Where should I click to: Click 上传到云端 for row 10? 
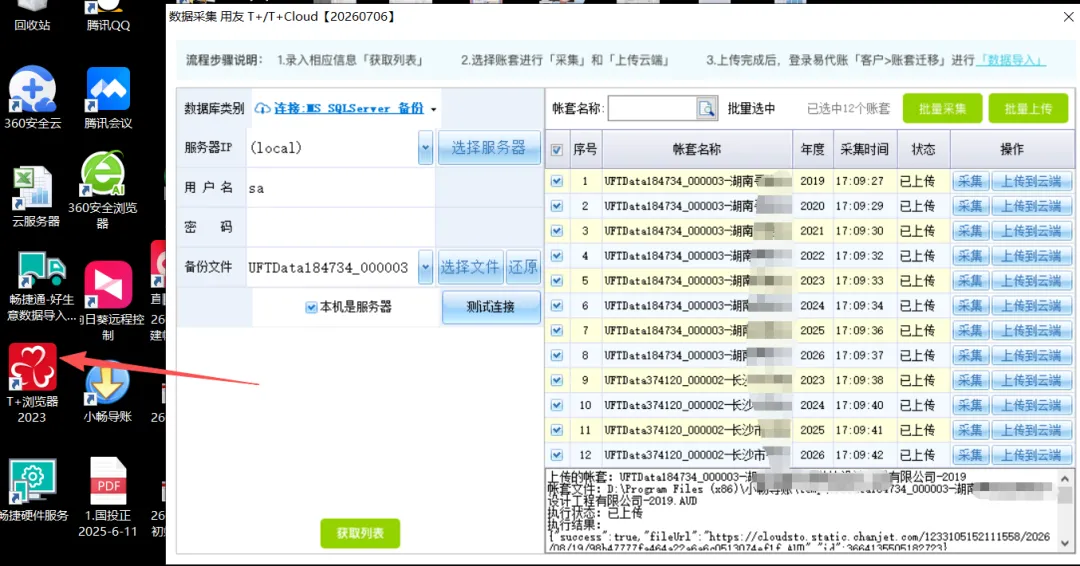pos(1032,406)
